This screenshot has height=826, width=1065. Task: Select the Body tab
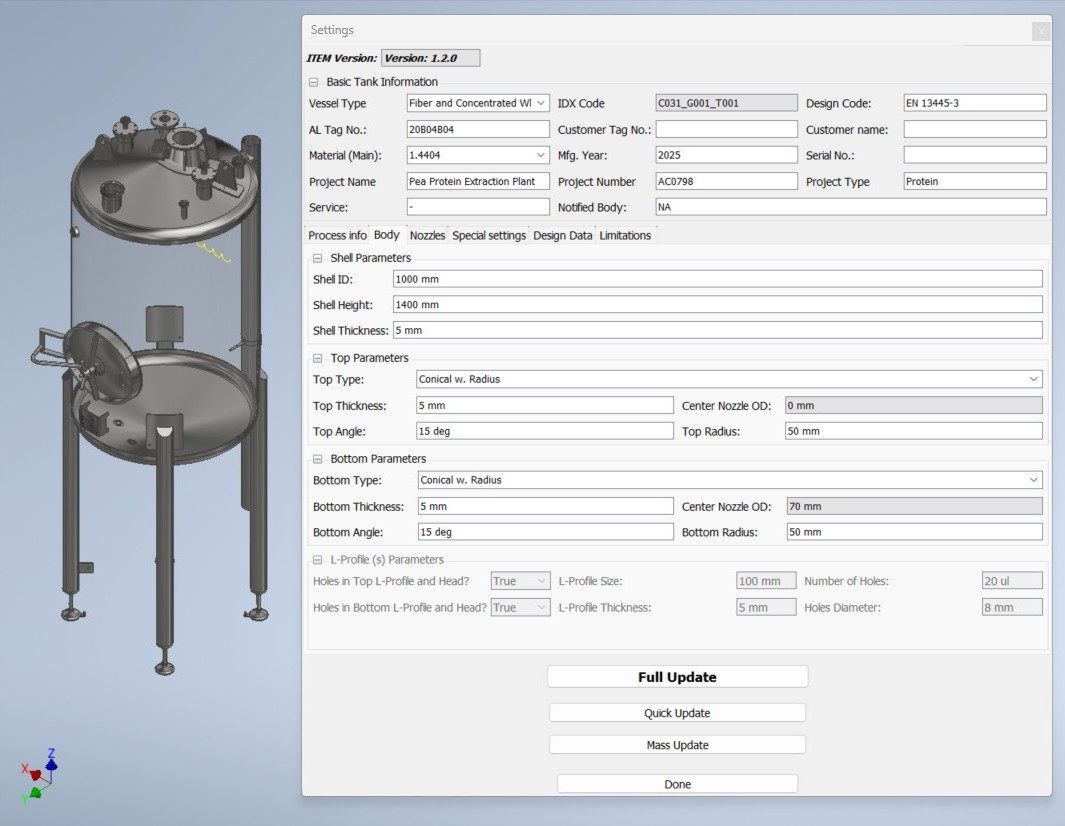coord(386,235)
